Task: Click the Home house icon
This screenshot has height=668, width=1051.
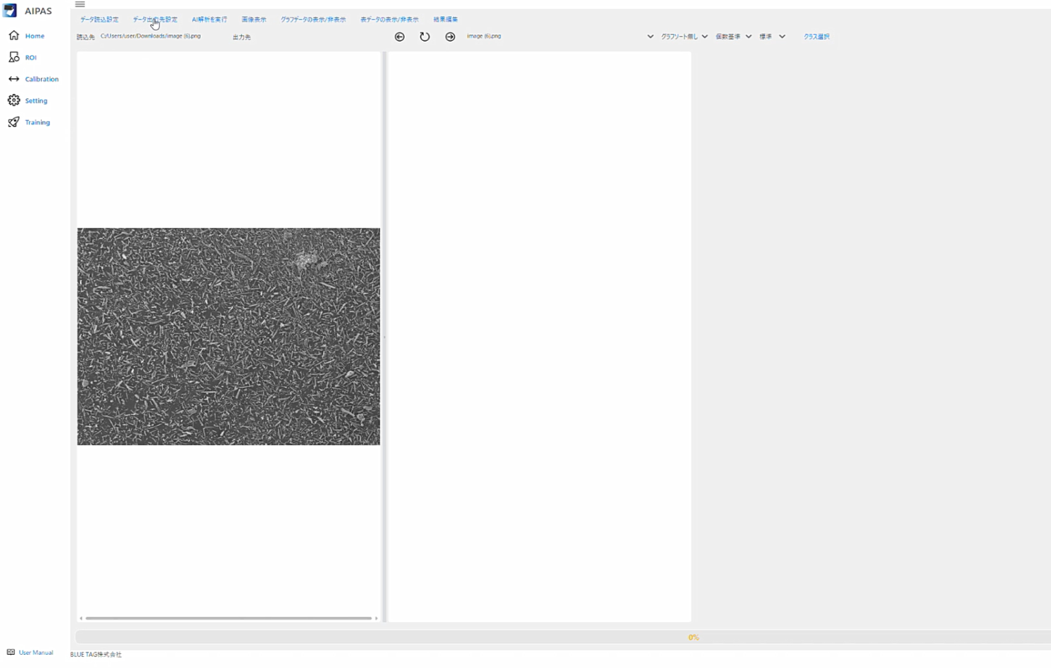Action: [x=13, y=35]
